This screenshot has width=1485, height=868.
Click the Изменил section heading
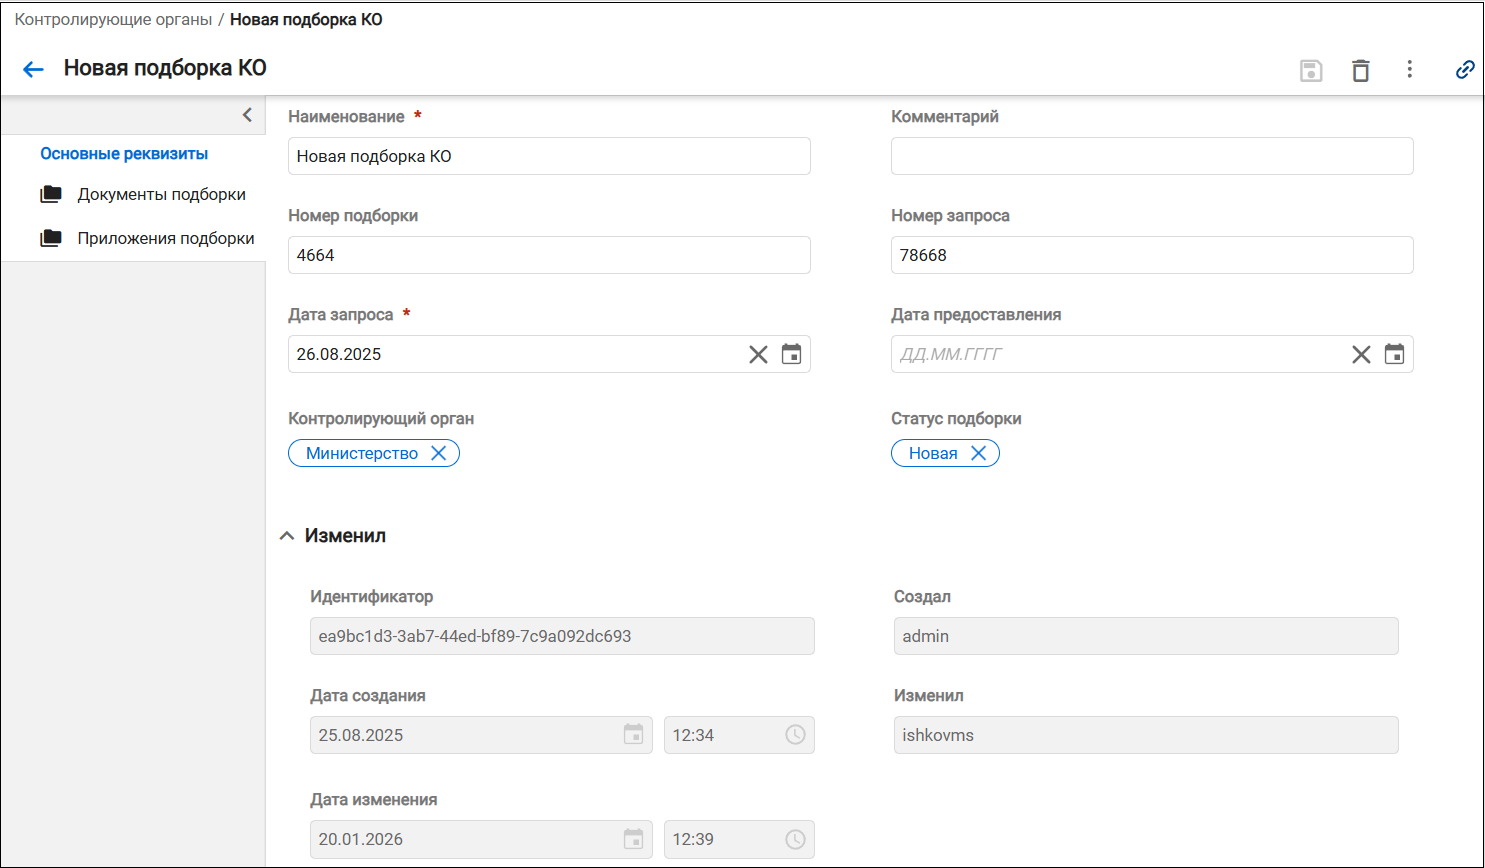click(x=345, y=536)
